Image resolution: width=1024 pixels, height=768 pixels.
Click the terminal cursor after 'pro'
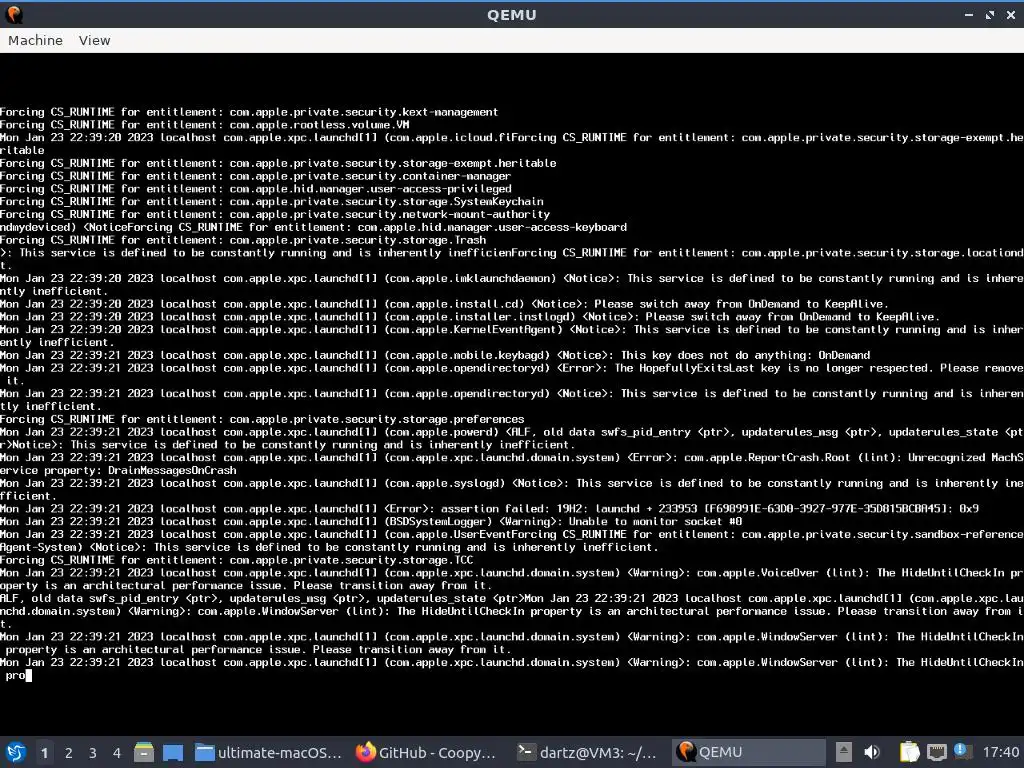[x=28, y=675]
